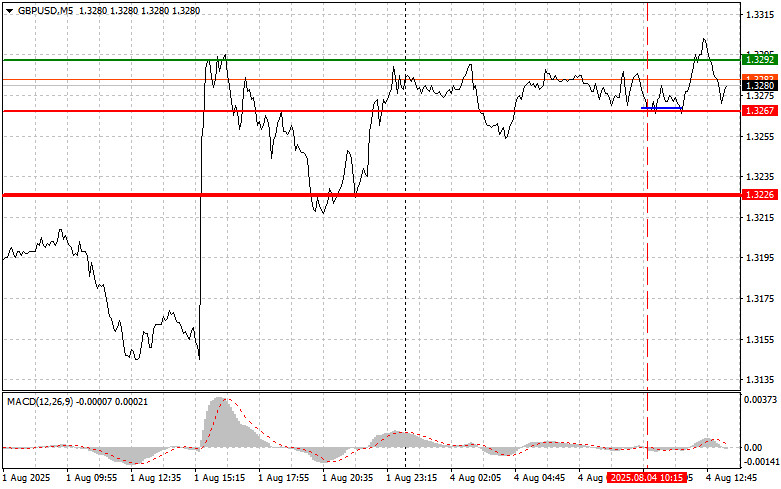
Task: Click the 1.3195 price scale value
Action: [759, 257]
